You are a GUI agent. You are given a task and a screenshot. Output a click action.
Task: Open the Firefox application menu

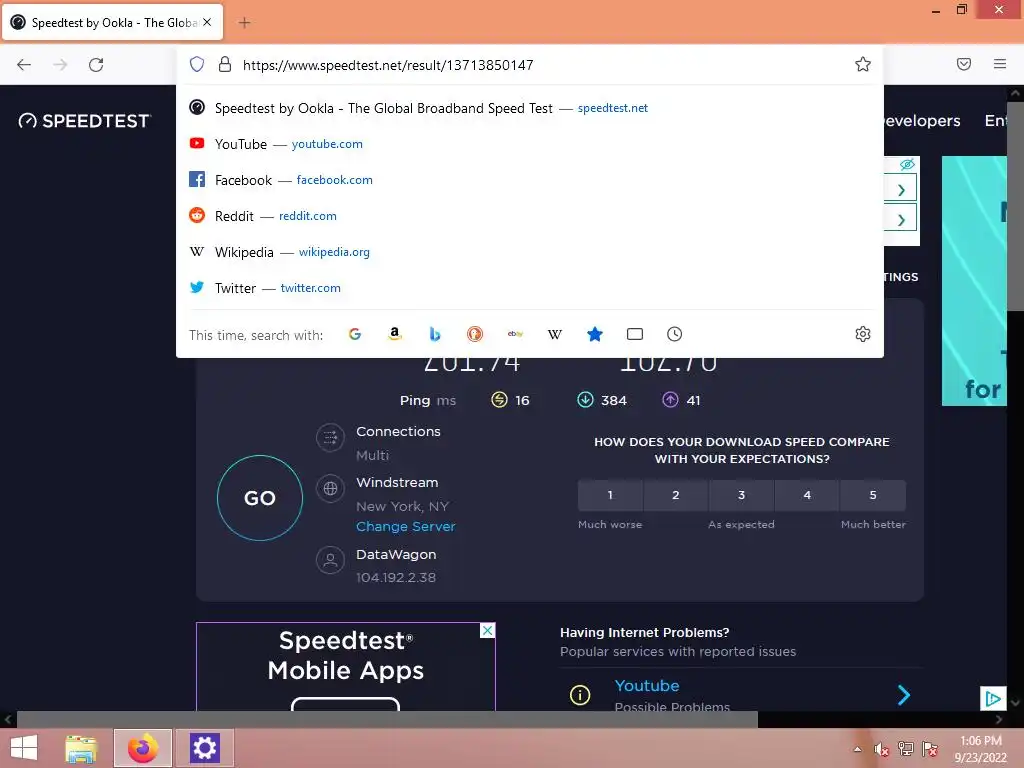(x=1000, y=64)
